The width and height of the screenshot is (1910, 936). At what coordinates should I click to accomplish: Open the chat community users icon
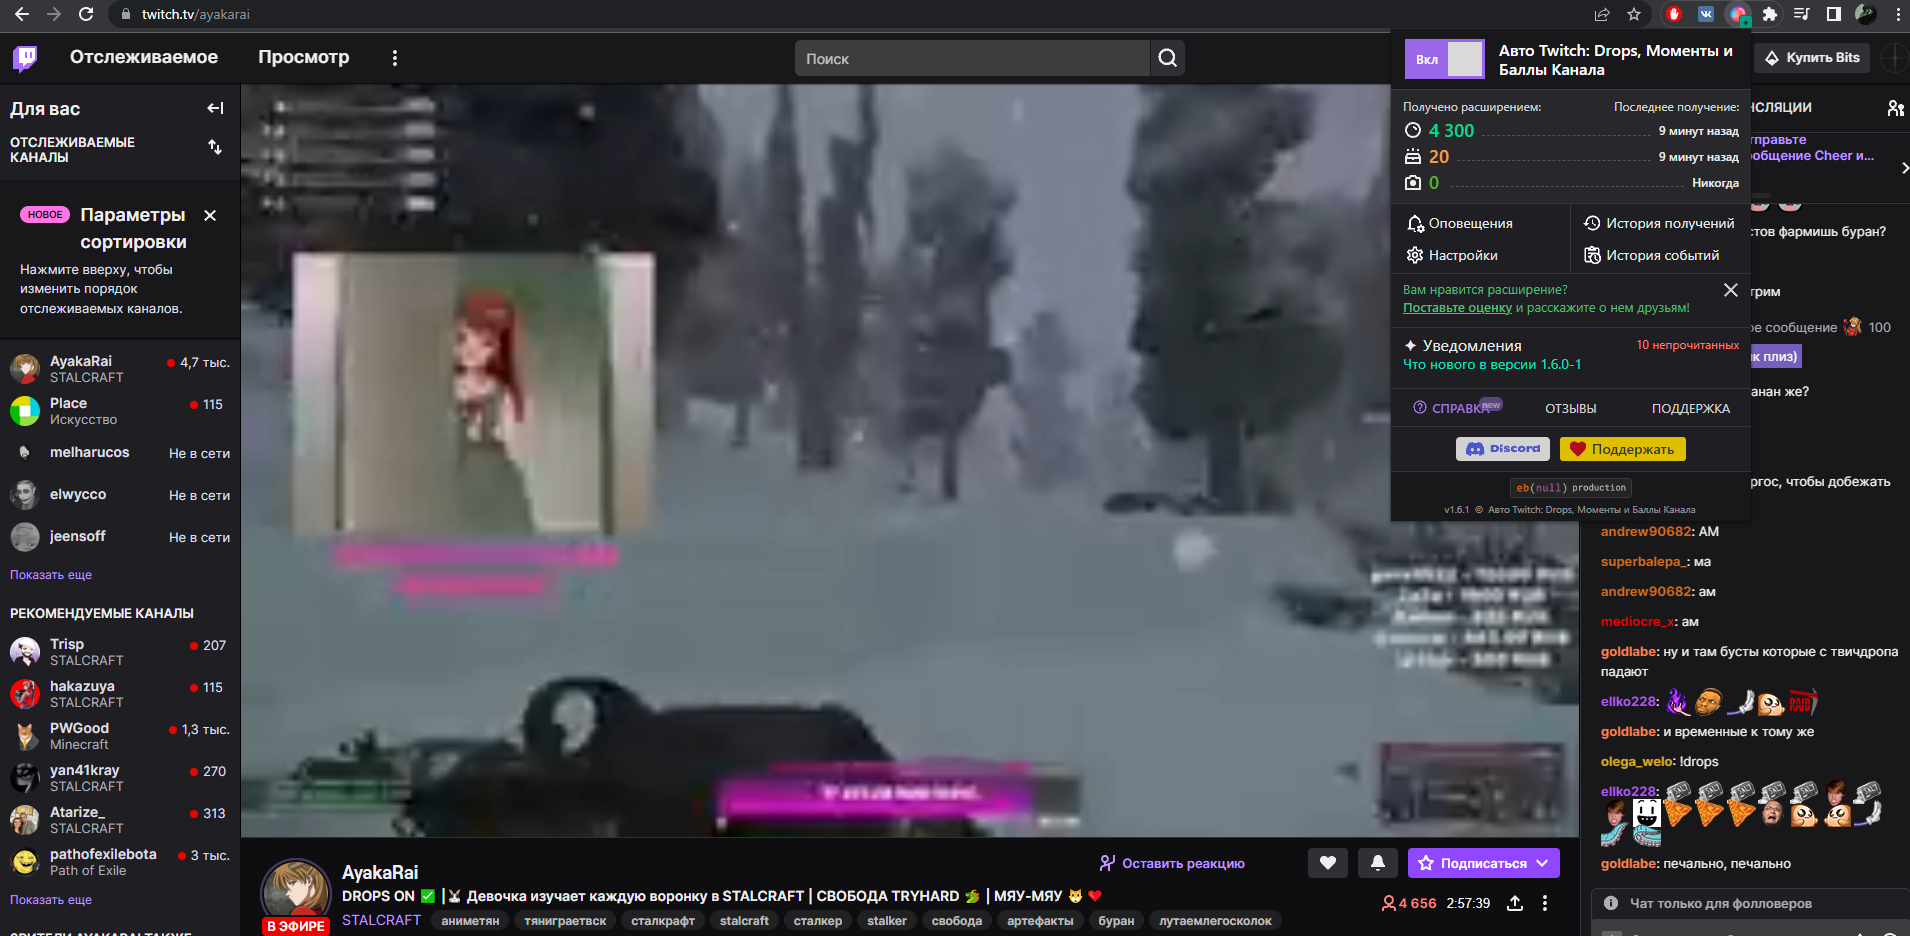pyautogui.click(x=1895, y=108)
